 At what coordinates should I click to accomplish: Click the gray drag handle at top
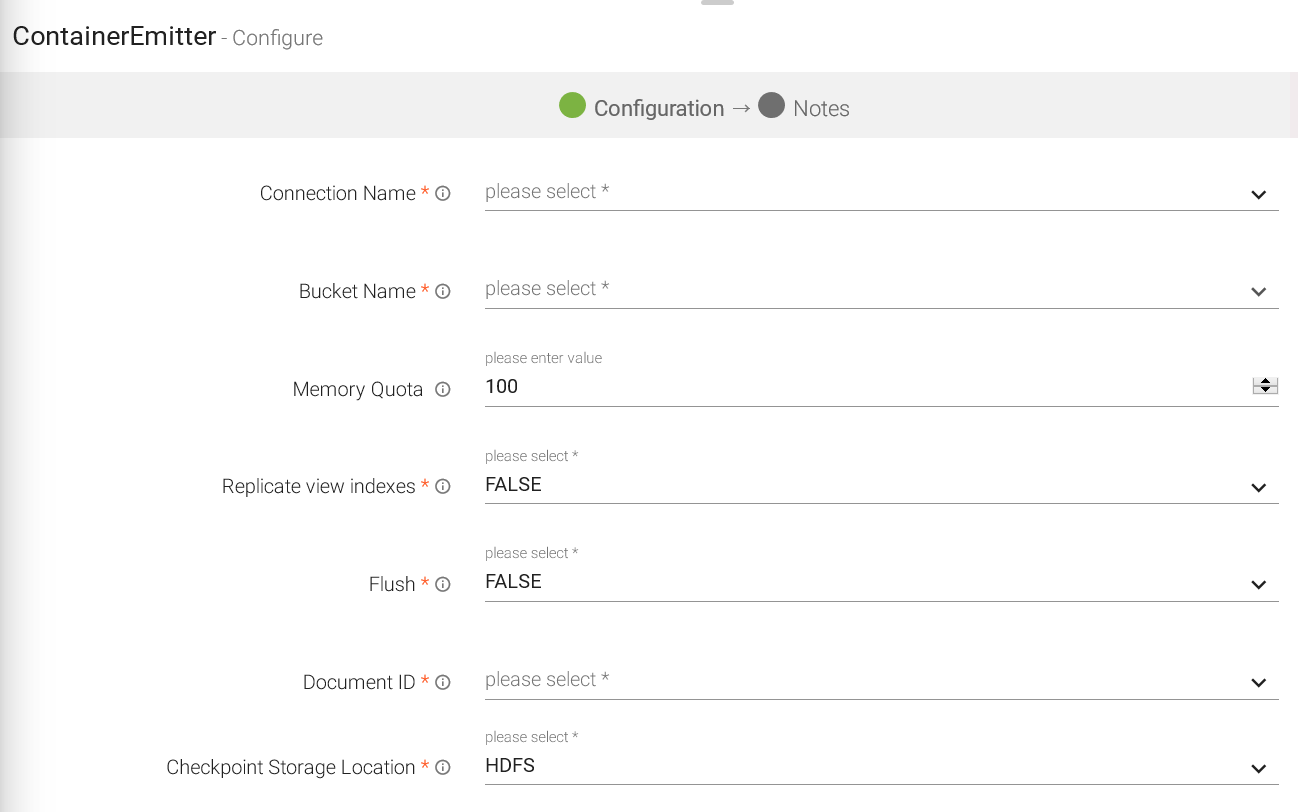[x=717, y=3]
